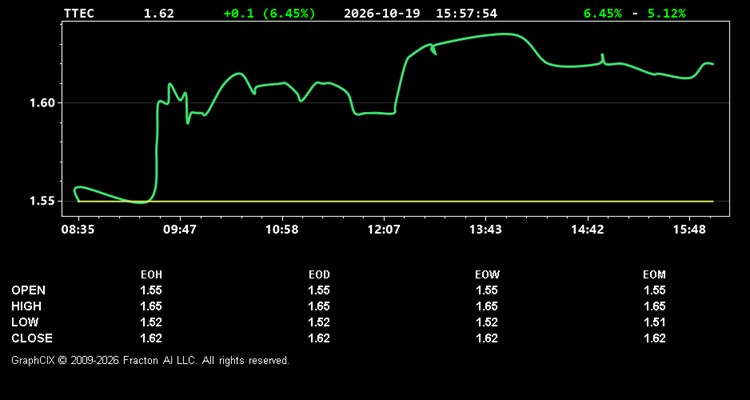Select the current price 1.62 in header
This screenshot has height=400, width=750.
tap(159, 13)
